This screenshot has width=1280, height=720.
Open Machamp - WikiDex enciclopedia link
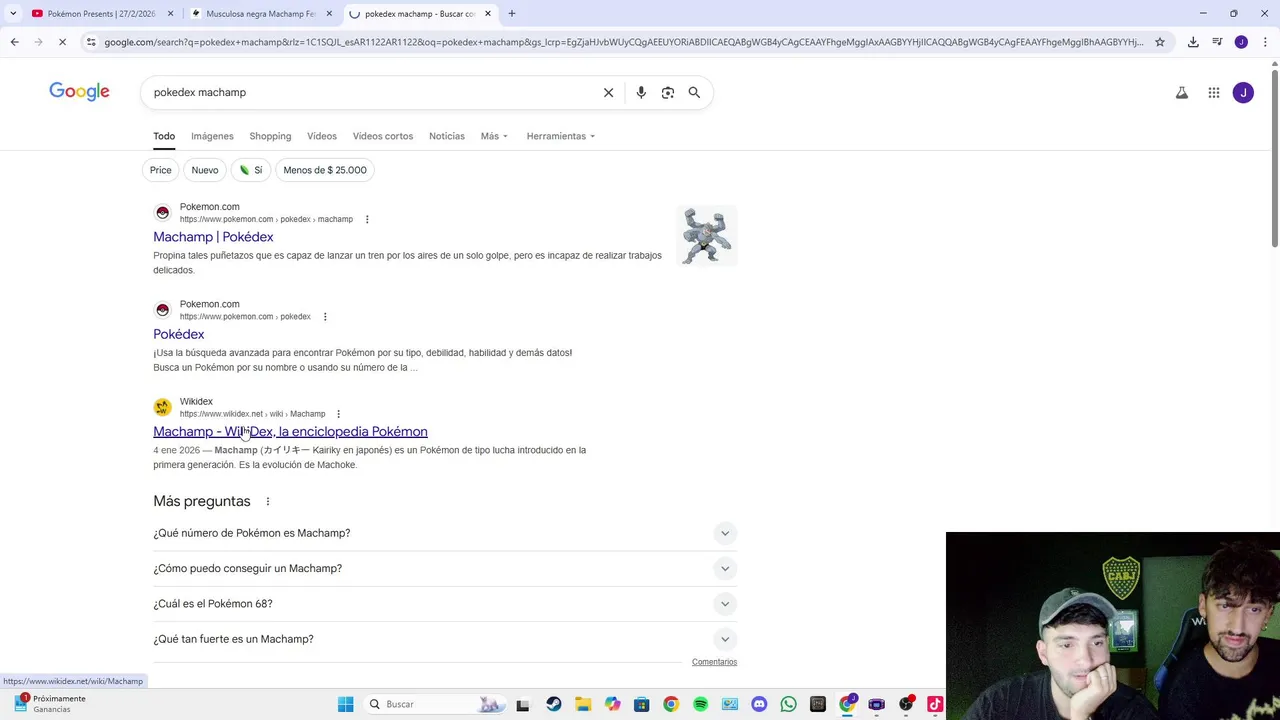(290, 432)
